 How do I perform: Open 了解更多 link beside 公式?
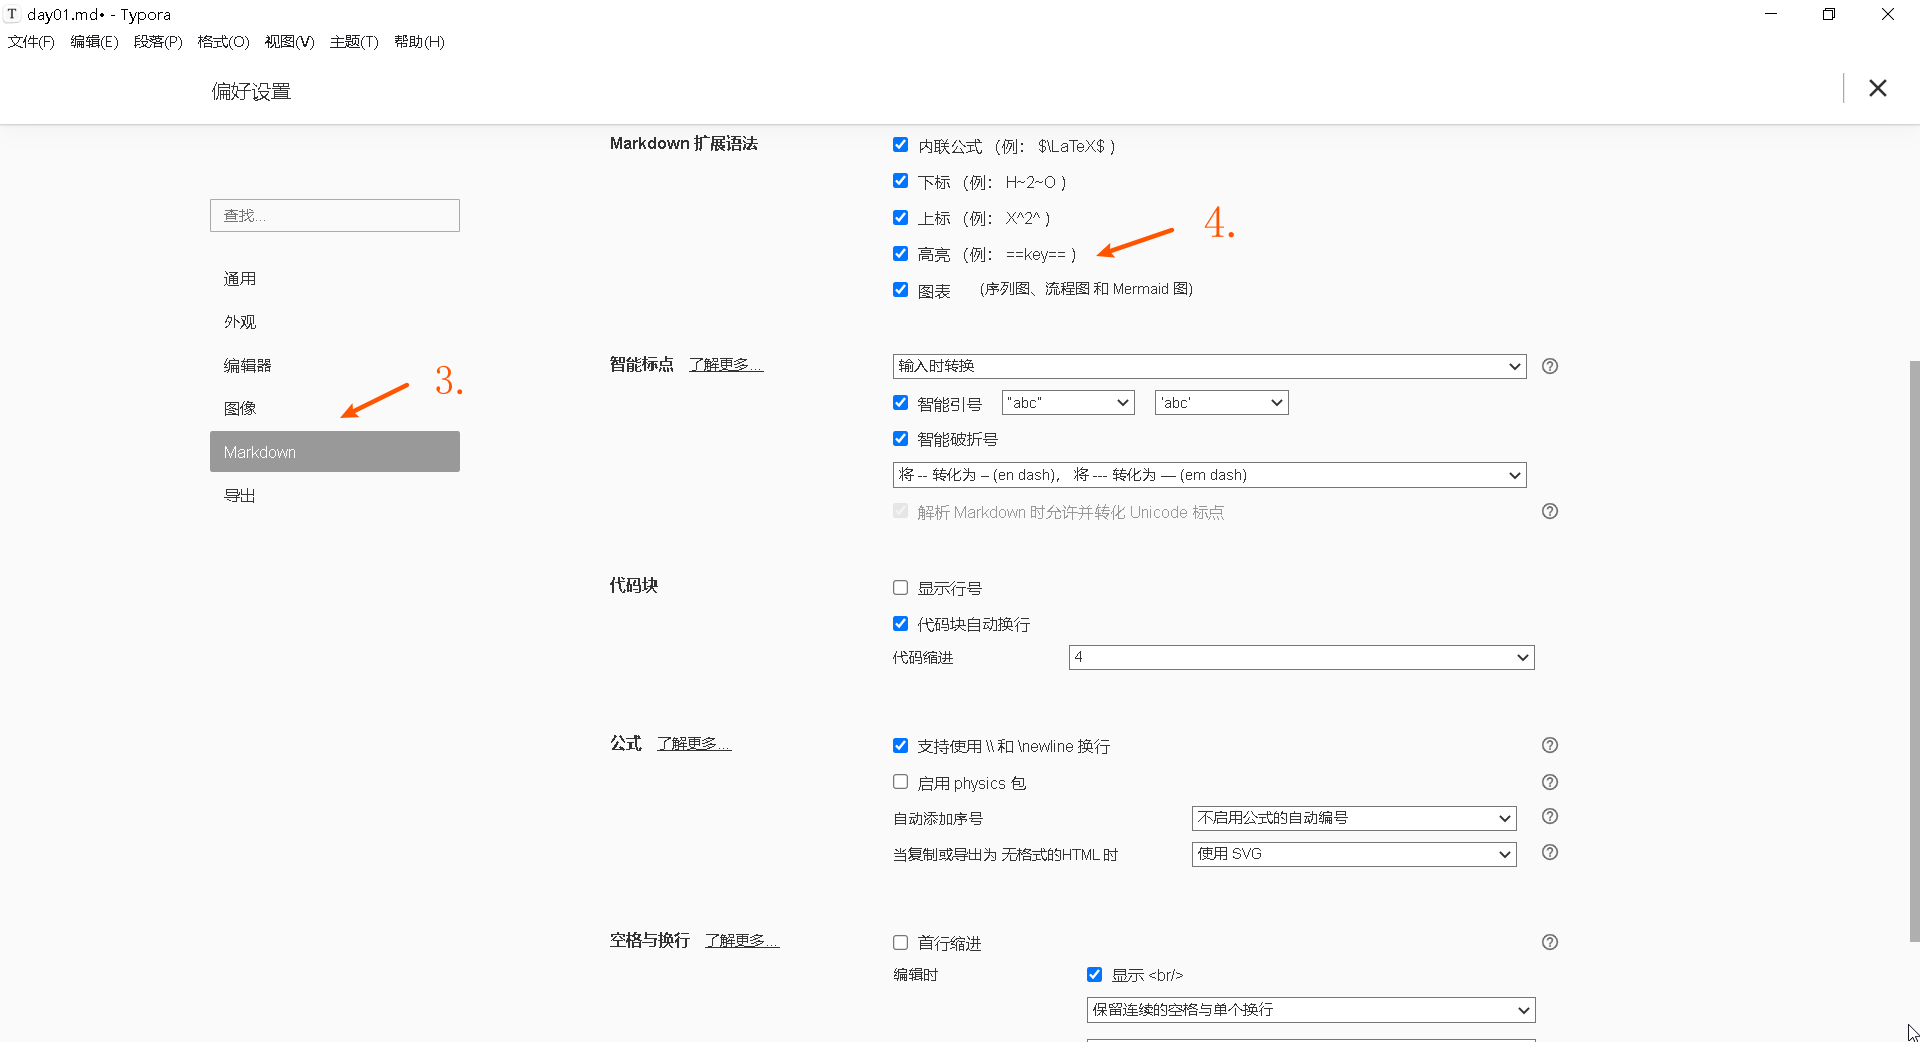pyautogui.click(x=694, y=744)
